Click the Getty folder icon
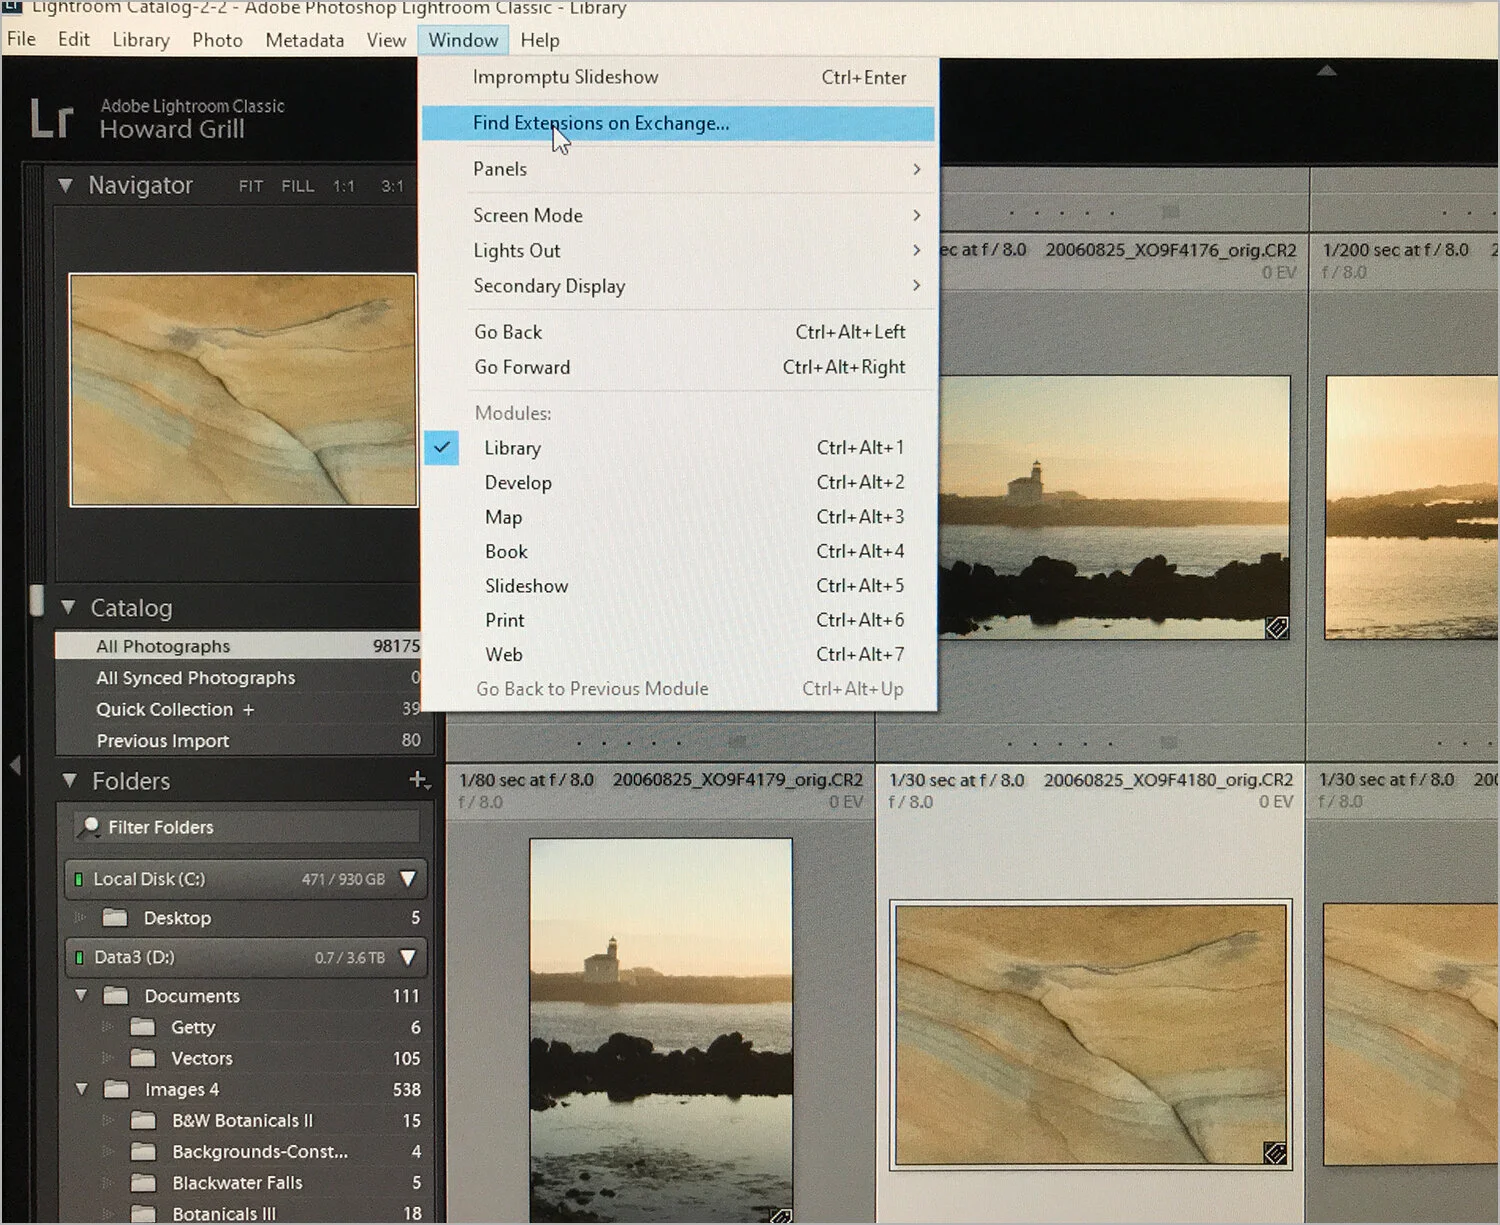 pos(143,1027)
